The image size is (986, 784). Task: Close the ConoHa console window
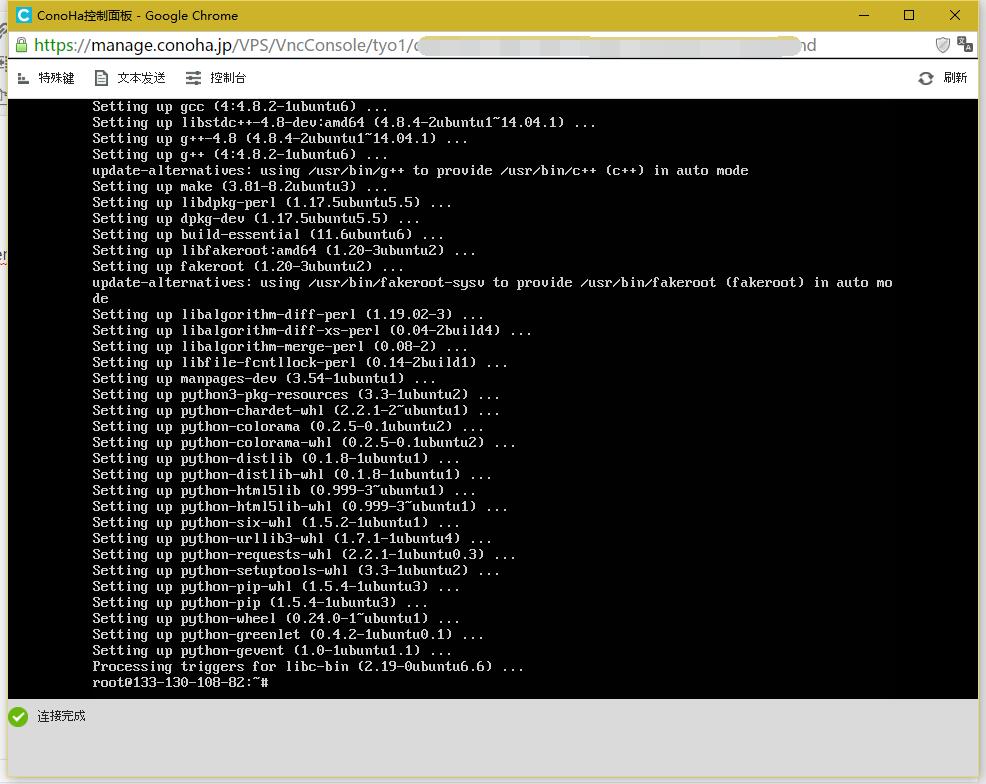click(x=955, y=15)
